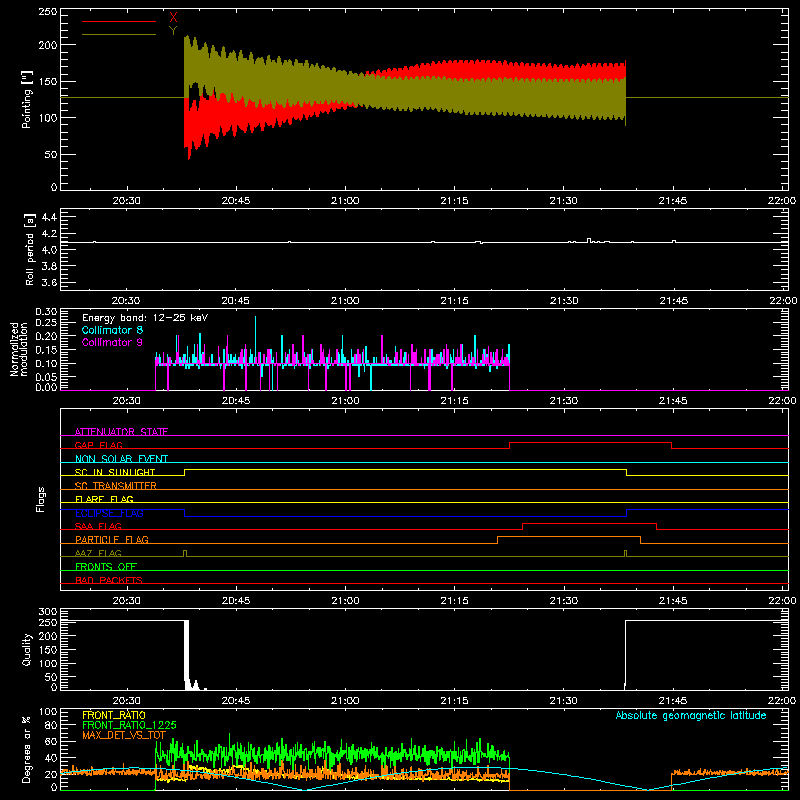Select the 'Quality' axis label
The width and height of the screenshot is (800, 800).
(27, 649)
